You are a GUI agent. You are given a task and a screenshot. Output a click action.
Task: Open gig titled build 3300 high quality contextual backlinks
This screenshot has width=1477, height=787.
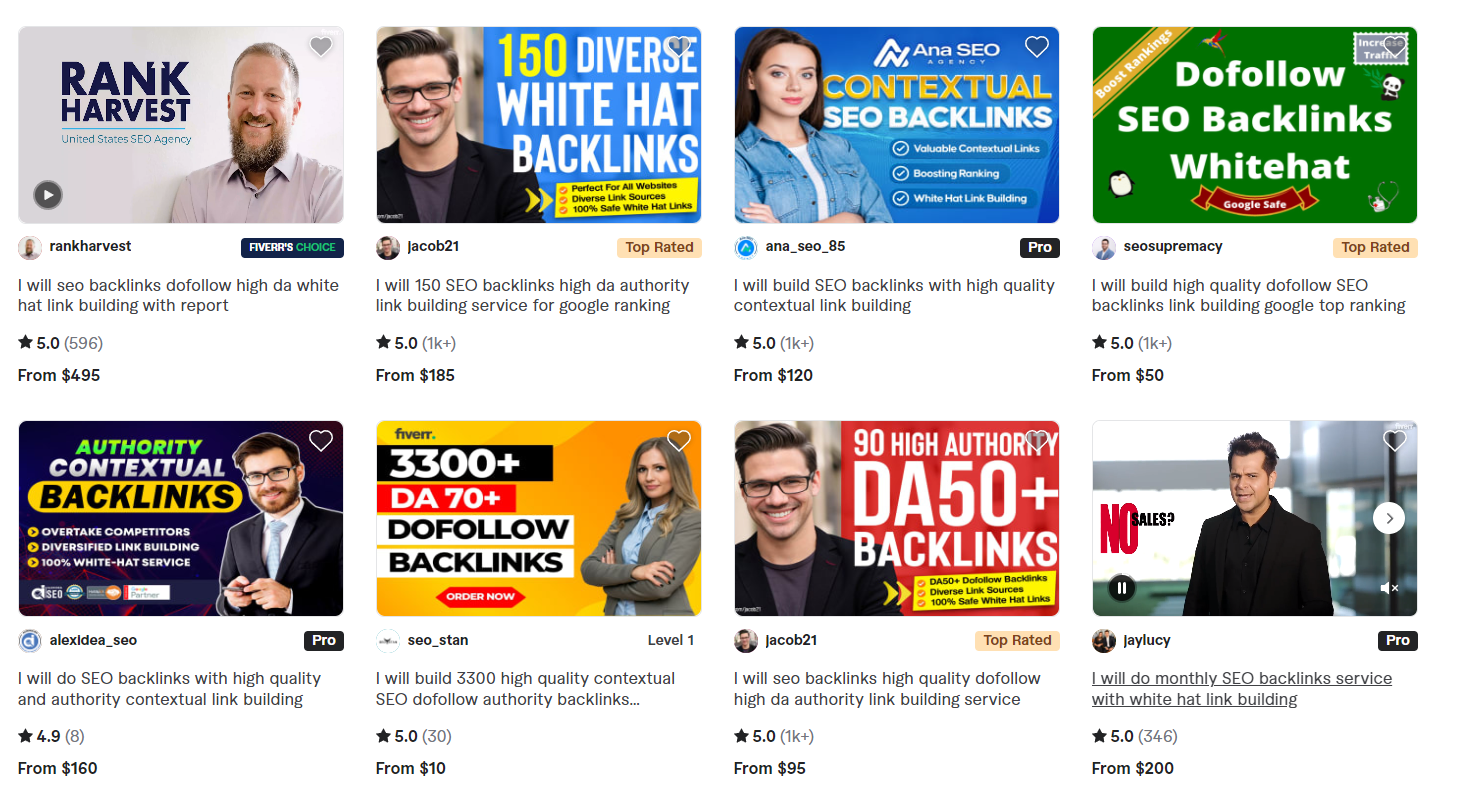(x=525, y=689)
